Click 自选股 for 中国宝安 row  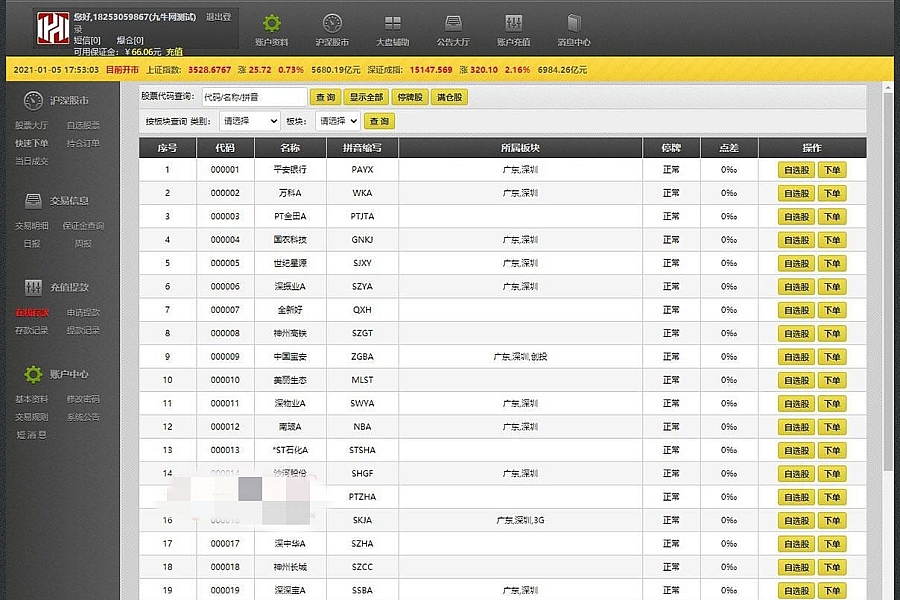pyautogui.click(x=796, y=357)
